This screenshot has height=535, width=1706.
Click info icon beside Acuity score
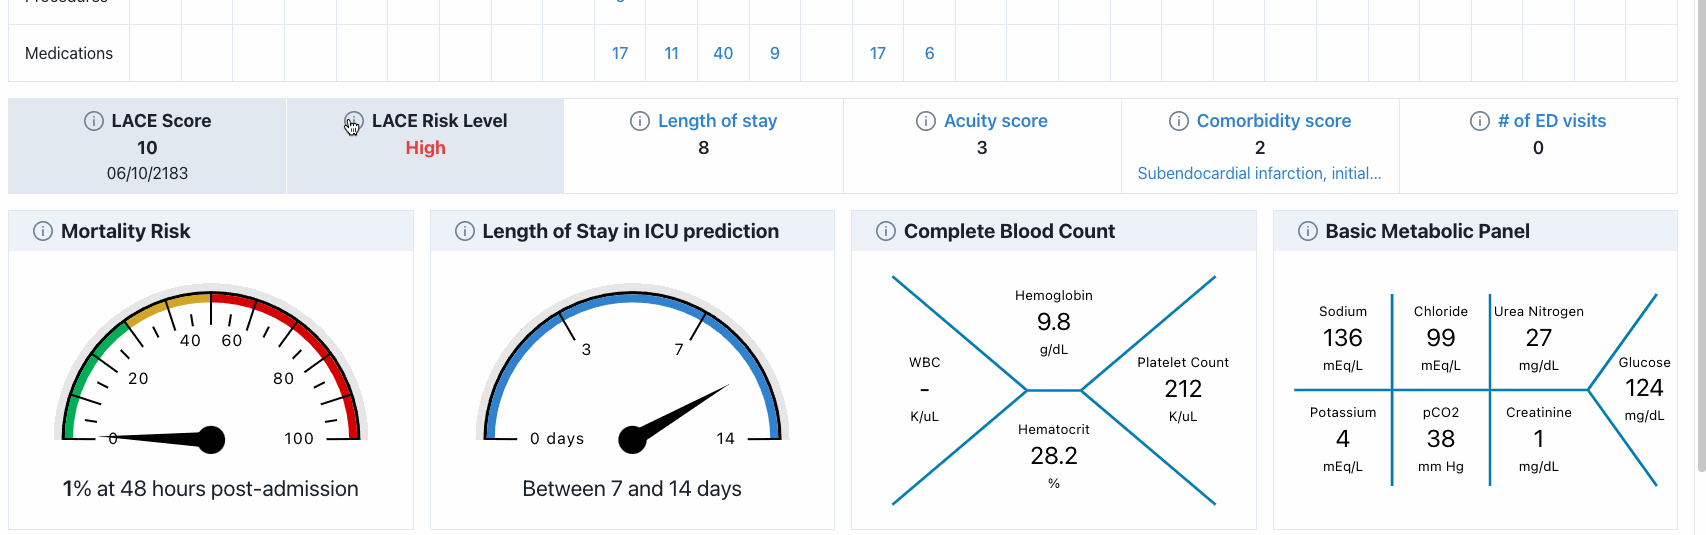[926, 121]
